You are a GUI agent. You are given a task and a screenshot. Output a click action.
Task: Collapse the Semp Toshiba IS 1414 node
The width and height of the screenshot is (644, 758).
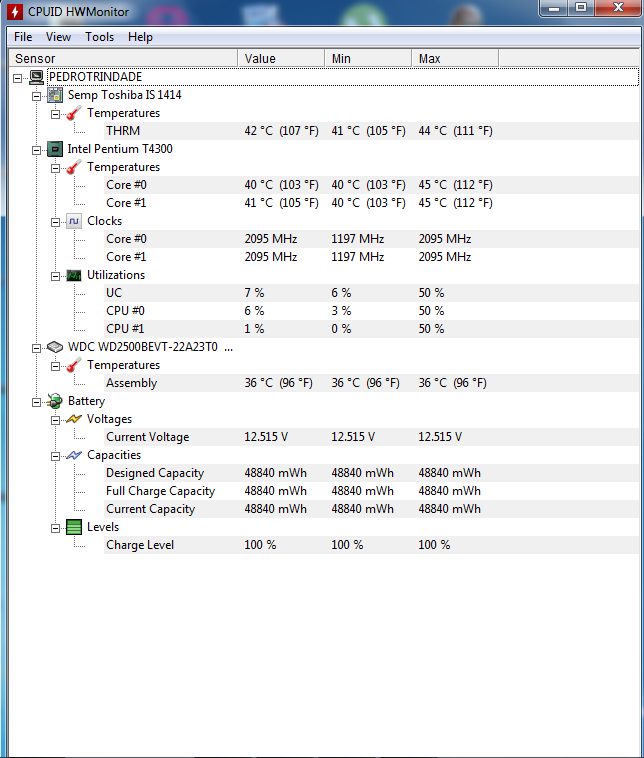click(36, 96)
